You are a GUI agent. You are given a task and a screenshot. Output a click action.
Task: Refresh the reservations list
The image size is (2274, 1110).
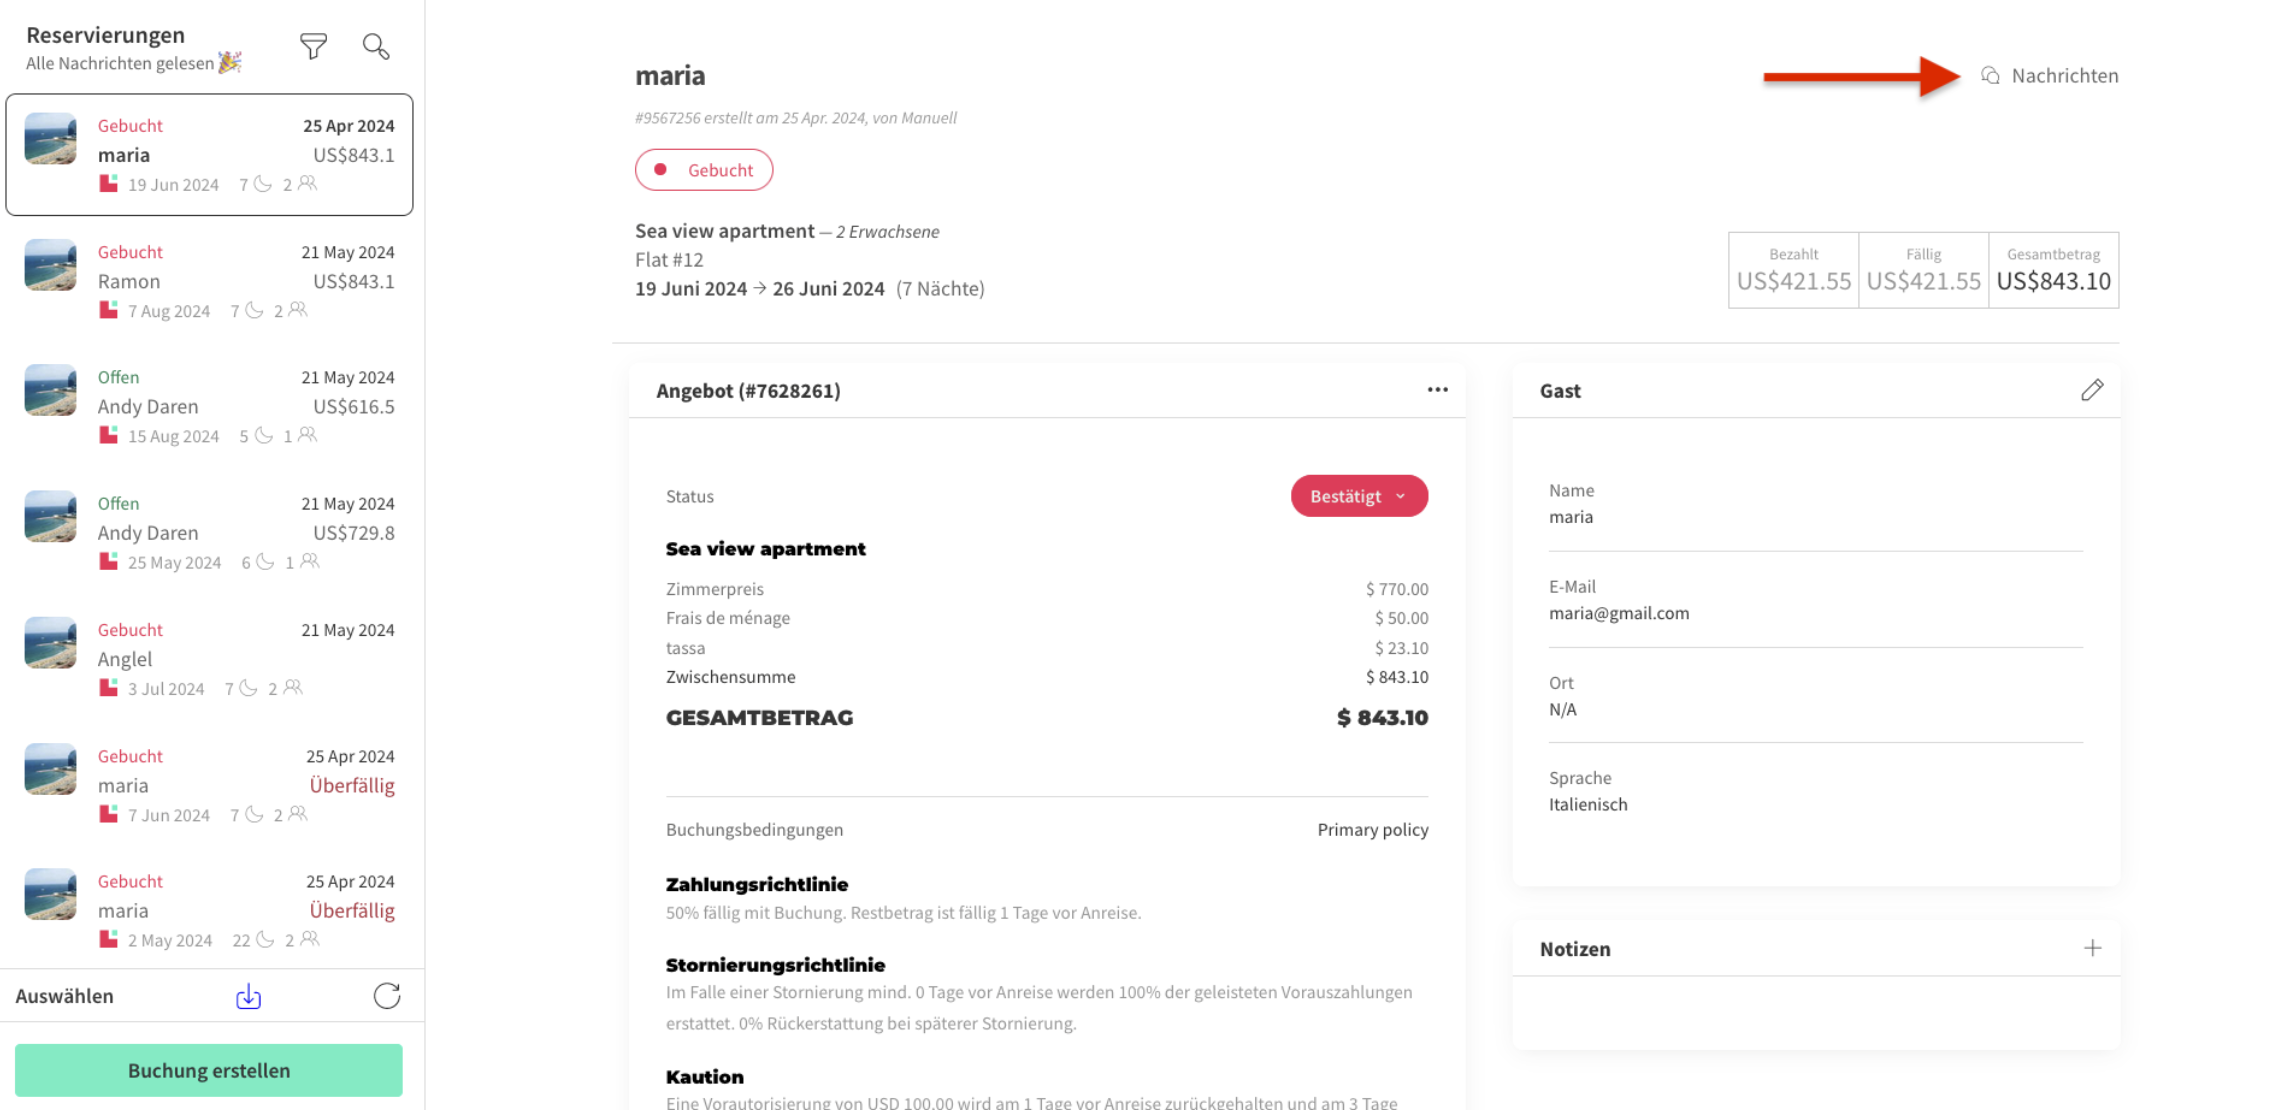click(387, 996)
